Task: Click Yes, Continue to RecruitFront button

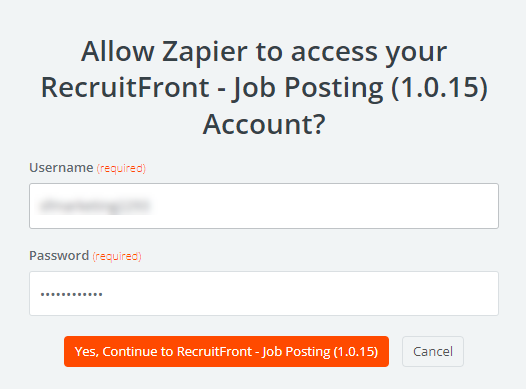Action: pos(226,351)
